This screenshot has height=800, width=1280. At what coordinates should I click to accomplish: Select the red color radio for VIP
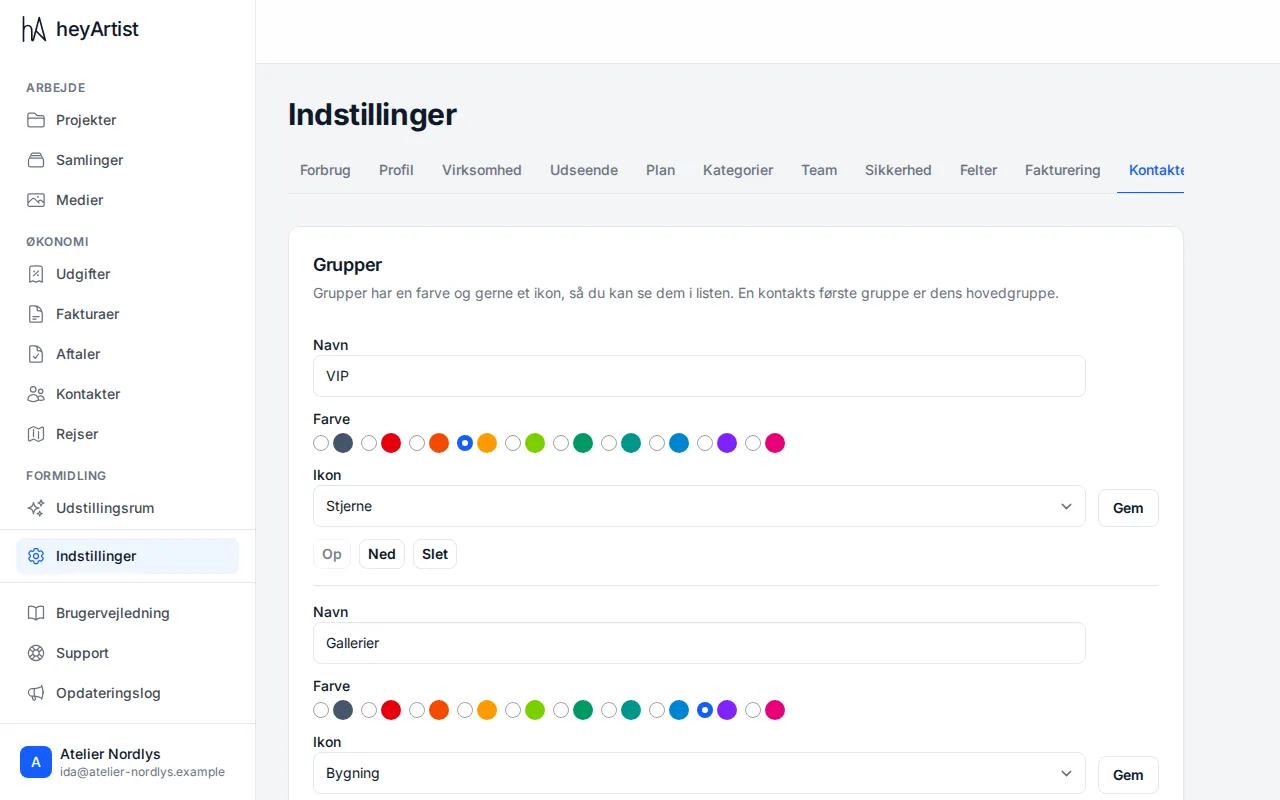[x=369, y=443]
